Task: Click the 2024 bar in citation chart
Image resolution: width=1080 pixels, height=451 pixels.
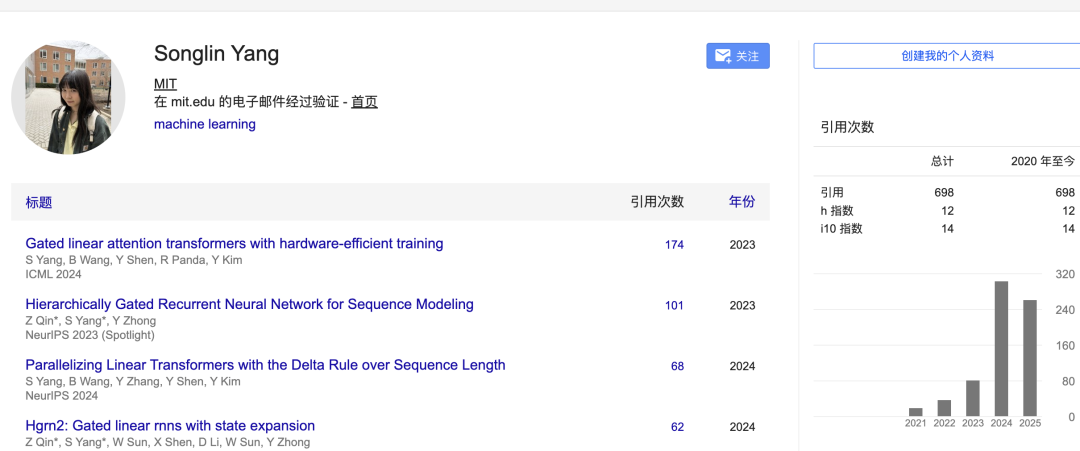Action: click(1001, 349)
